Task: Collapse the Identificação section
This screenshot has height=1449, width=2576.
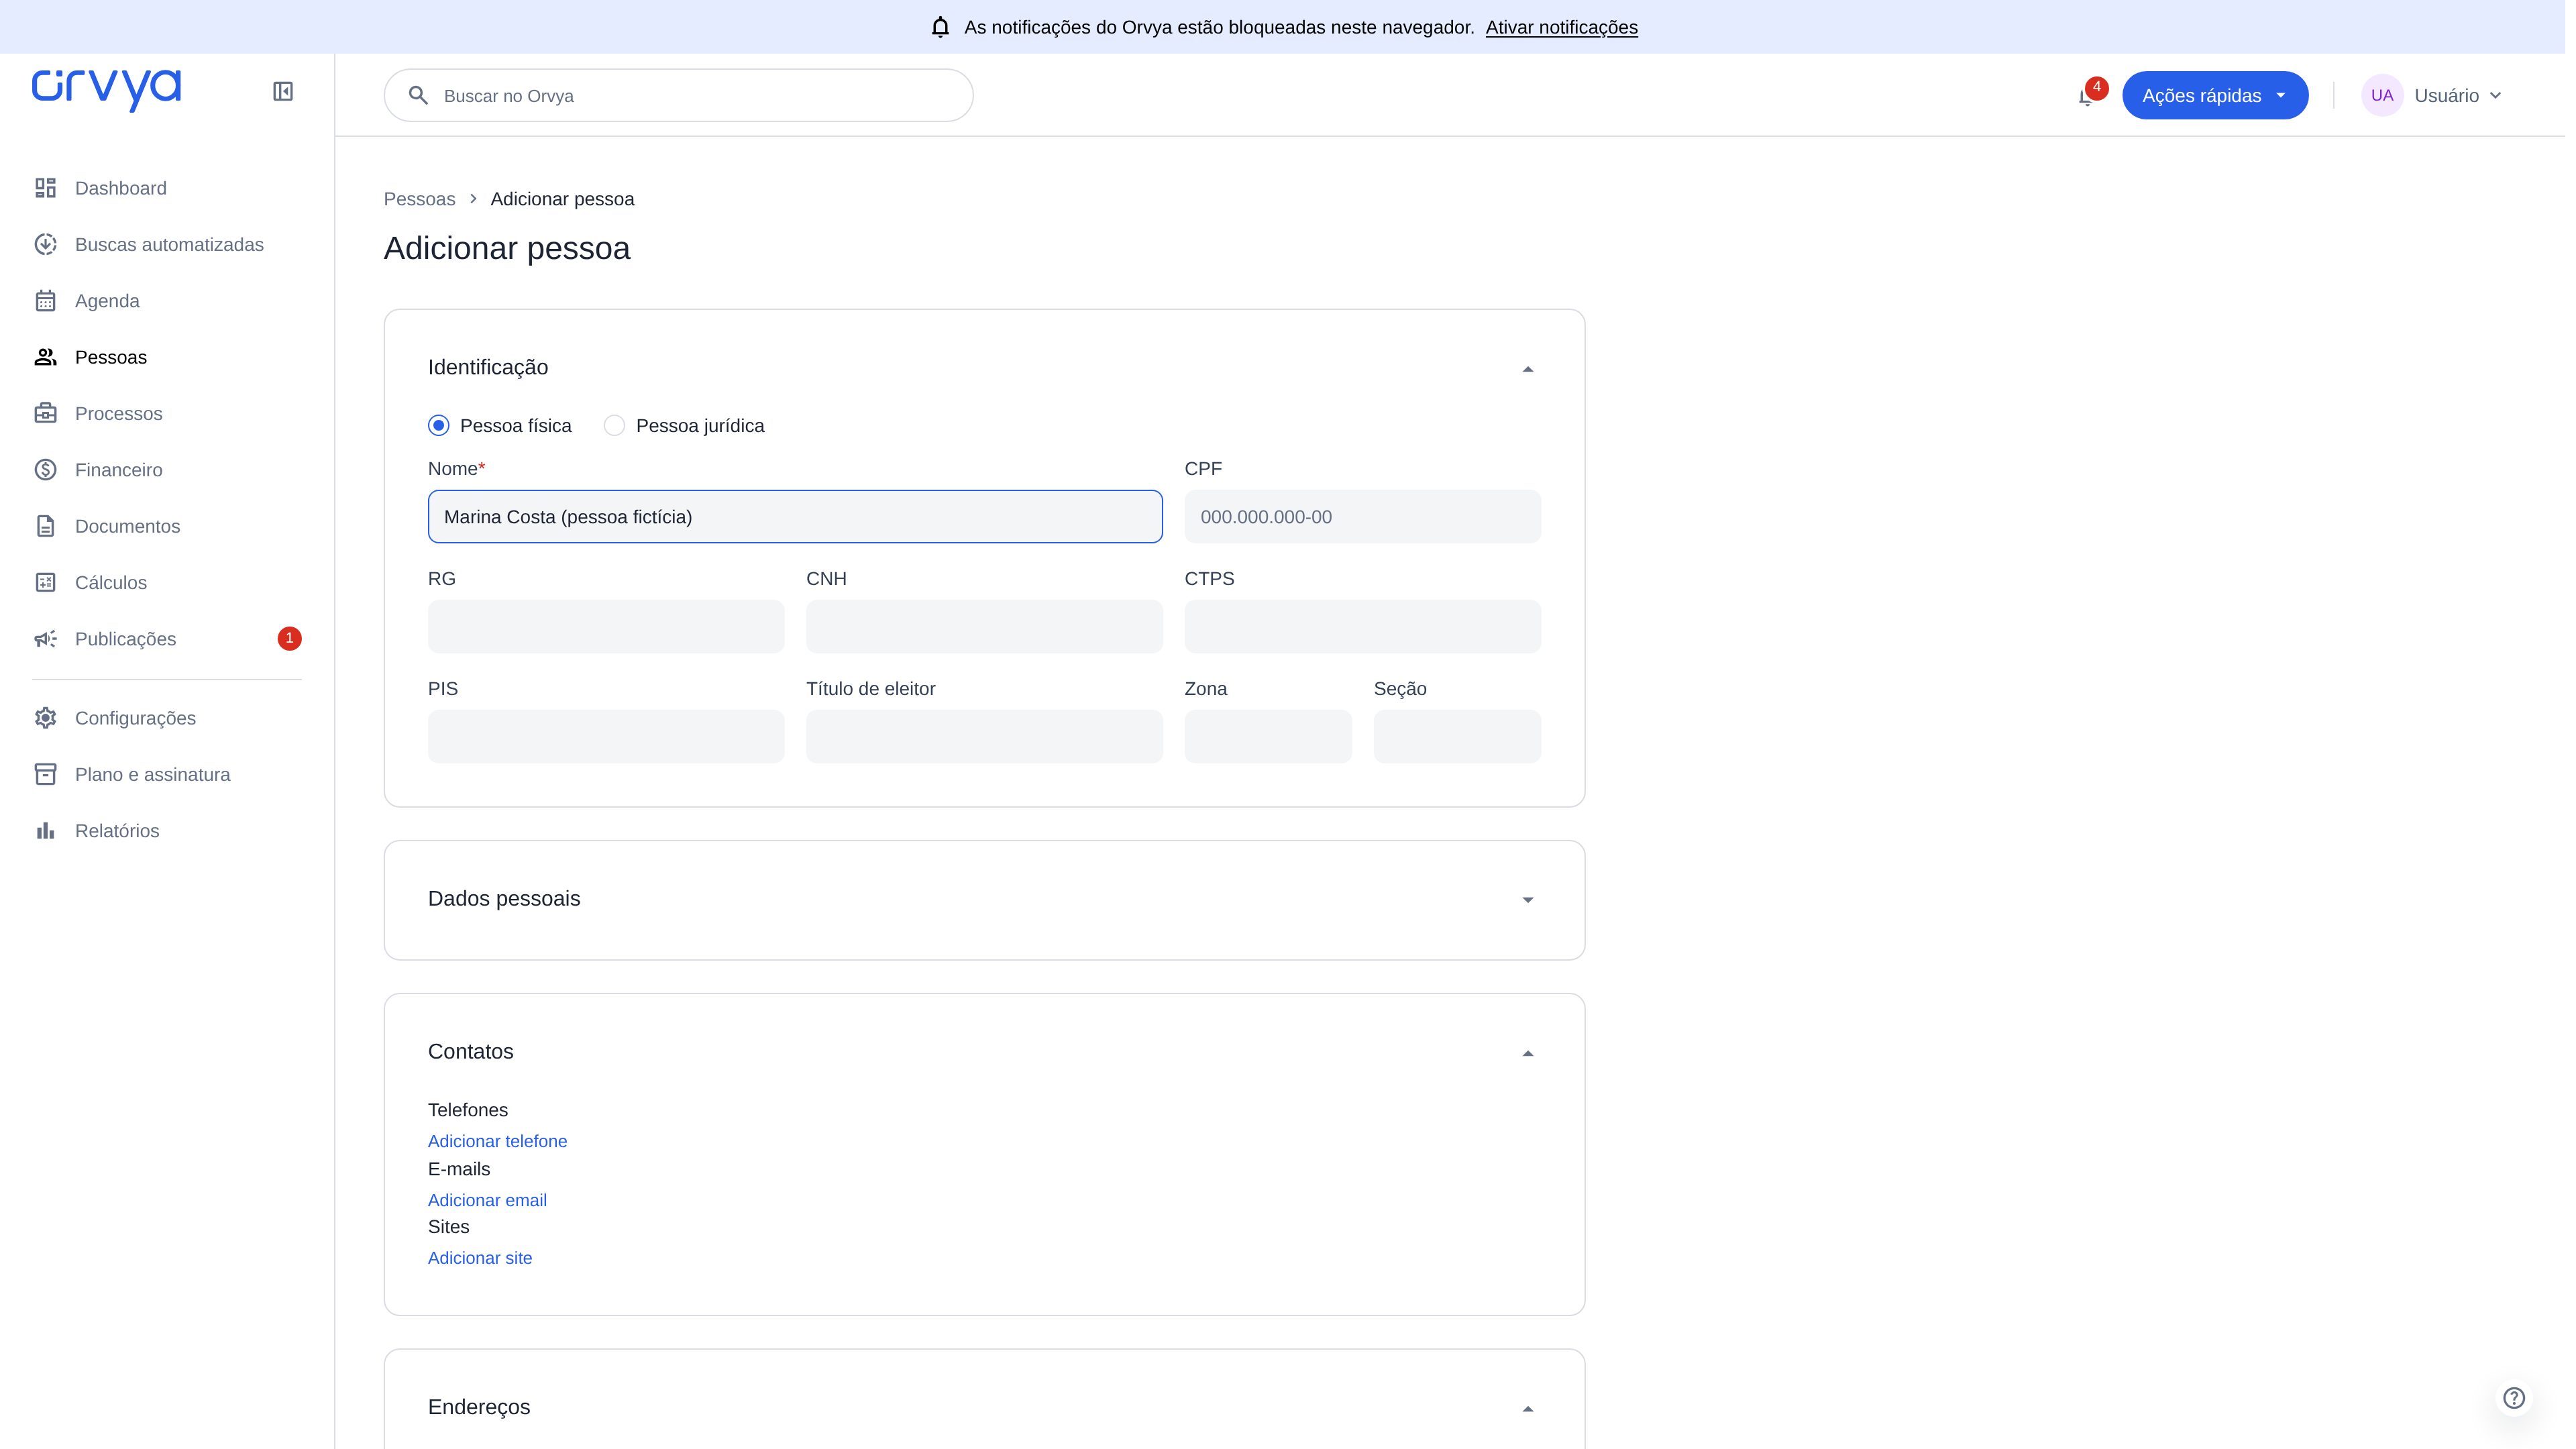Action: [x=1527, y=369]
